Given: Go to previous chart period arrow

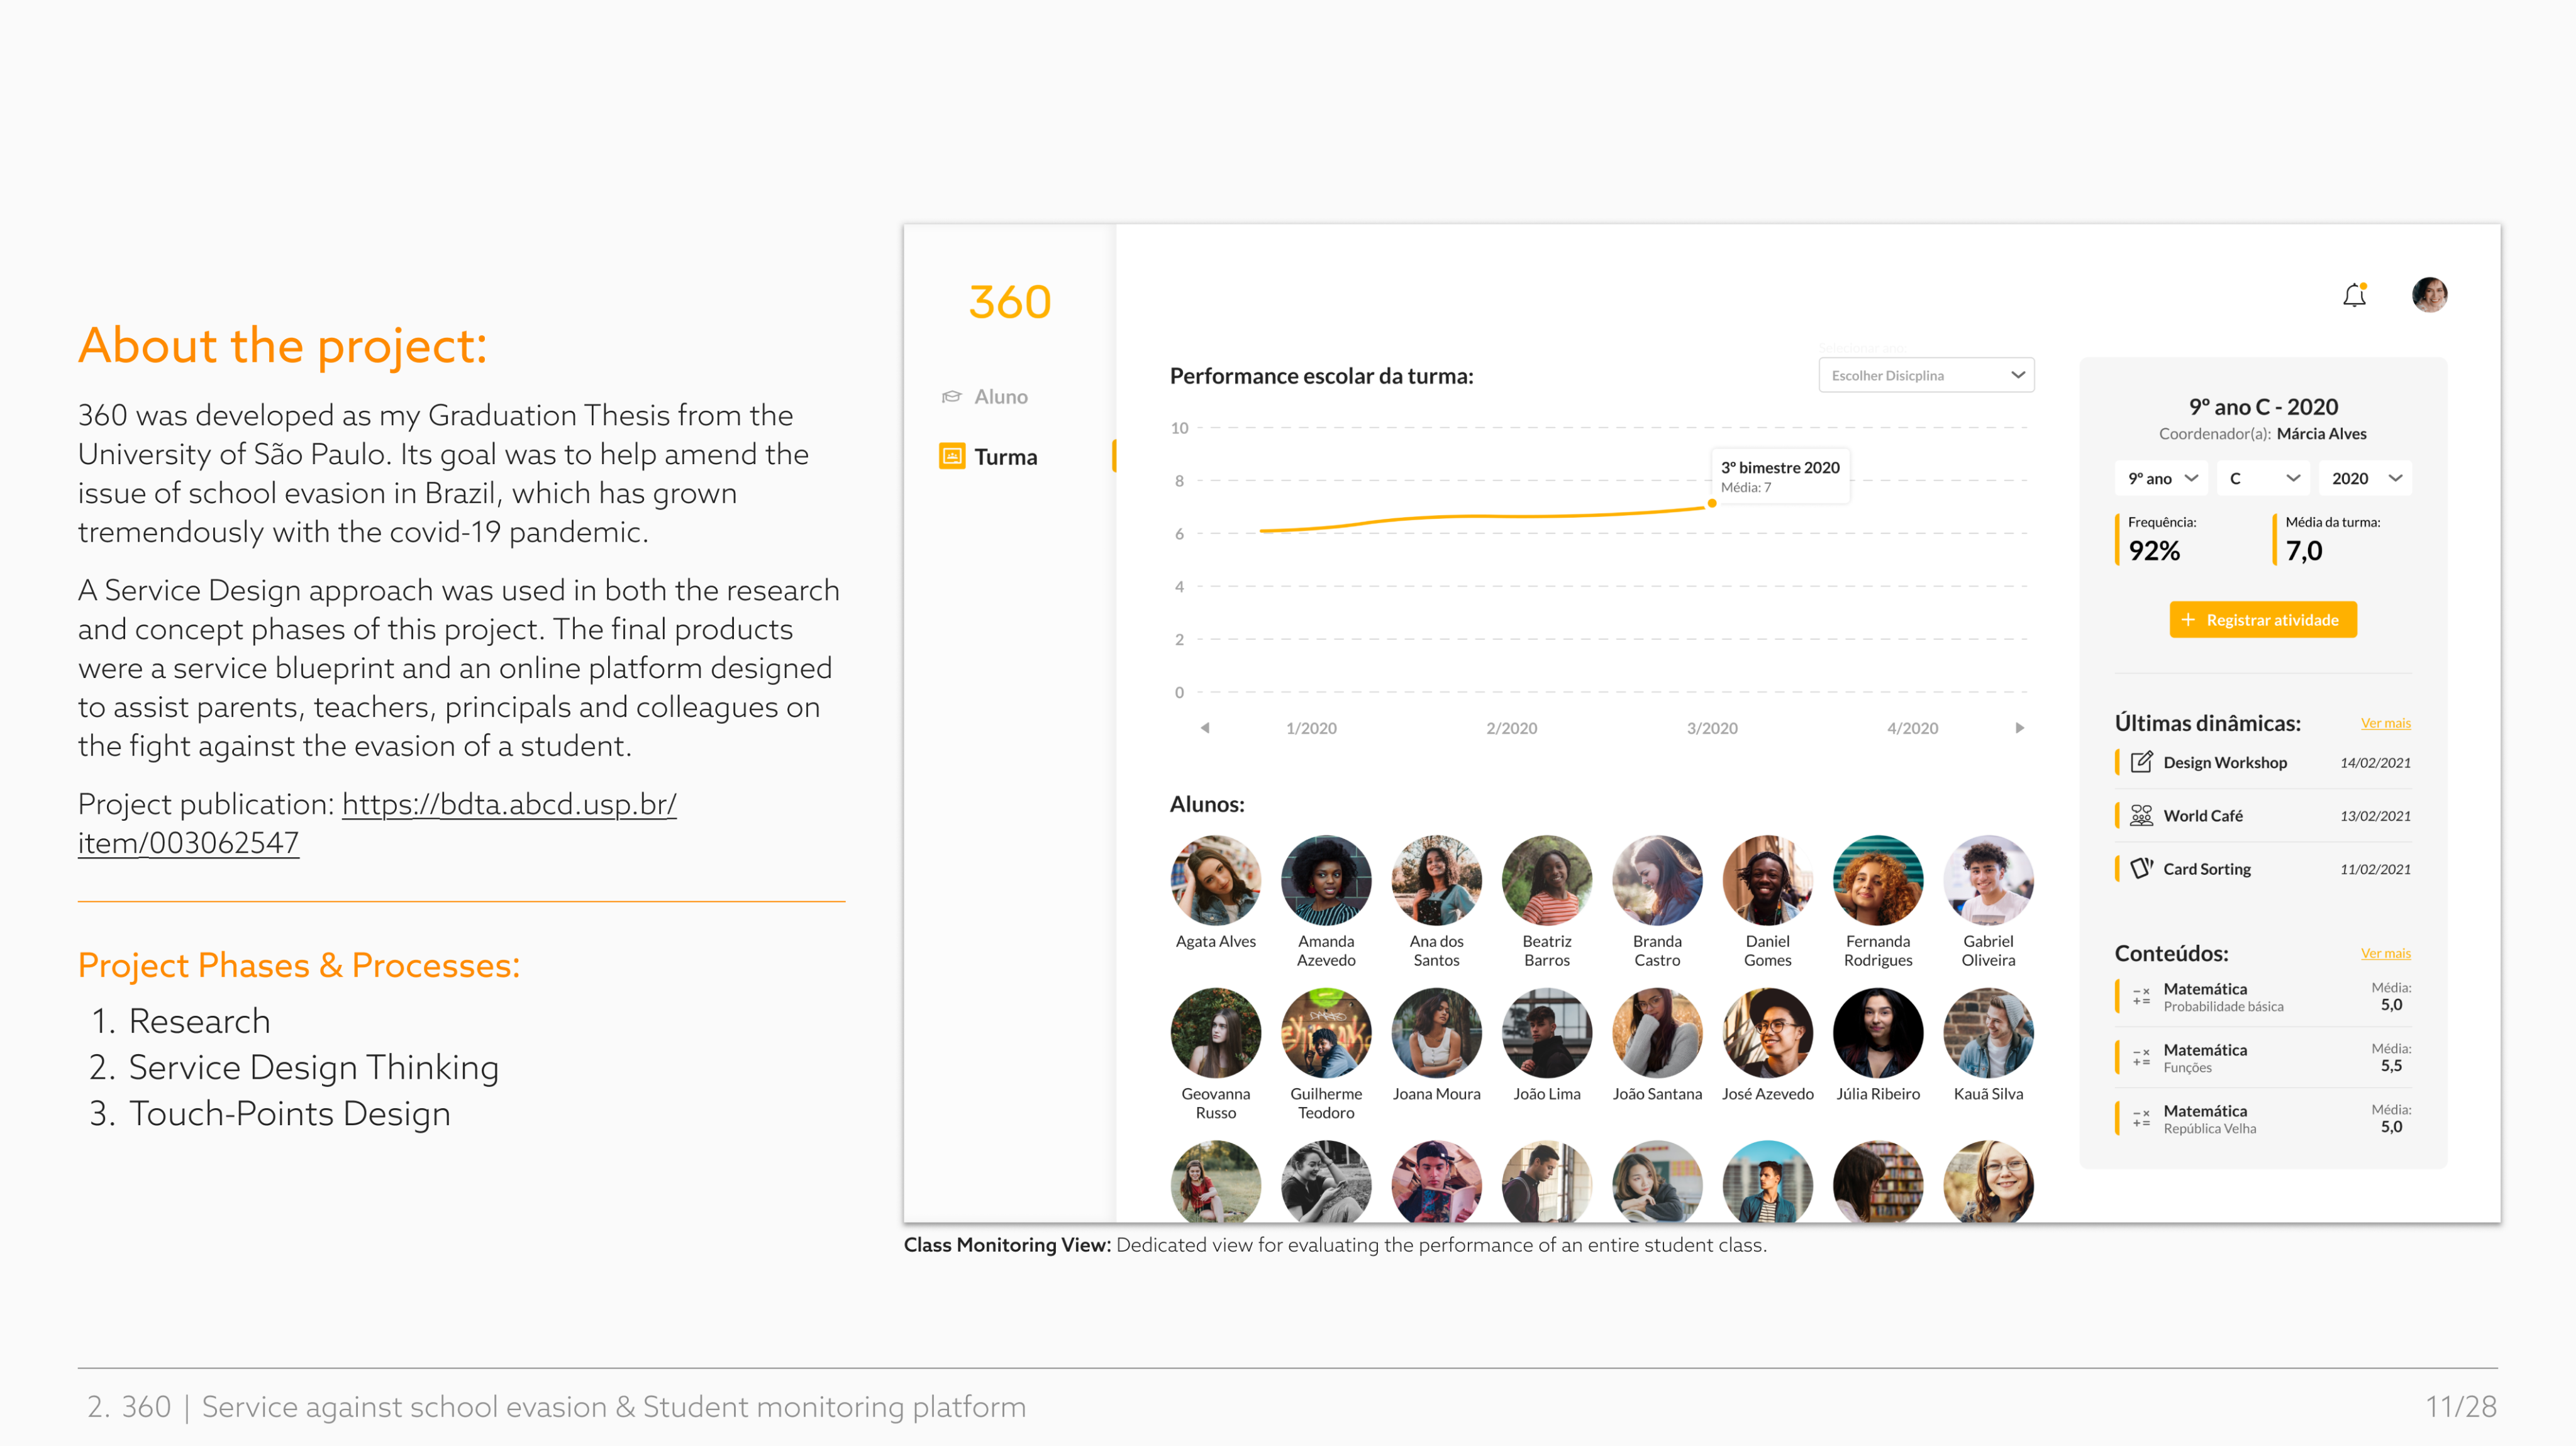Looking at the screenshot, I should [1205, 728].
